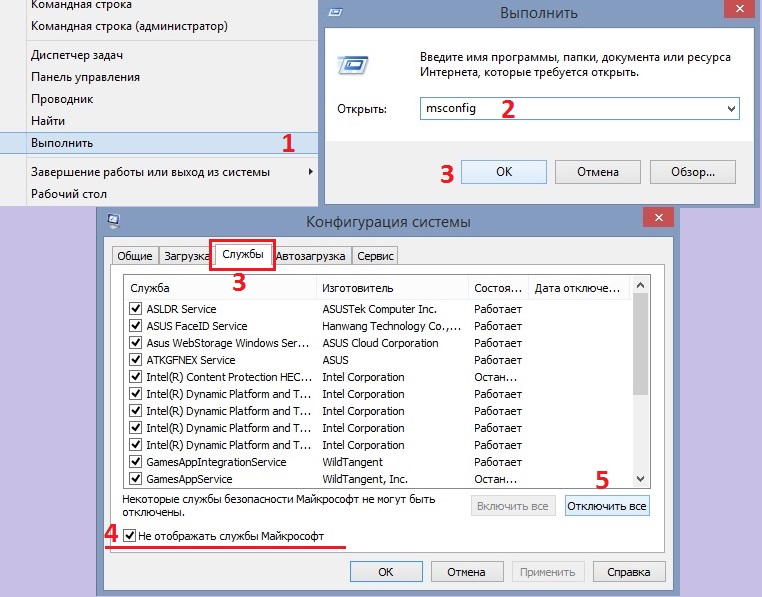Screen dimensions: 762x597
Task: Select the 'ASUSTek Computer Inc.' manufacturer cell
Action: (x=380, y=309)
